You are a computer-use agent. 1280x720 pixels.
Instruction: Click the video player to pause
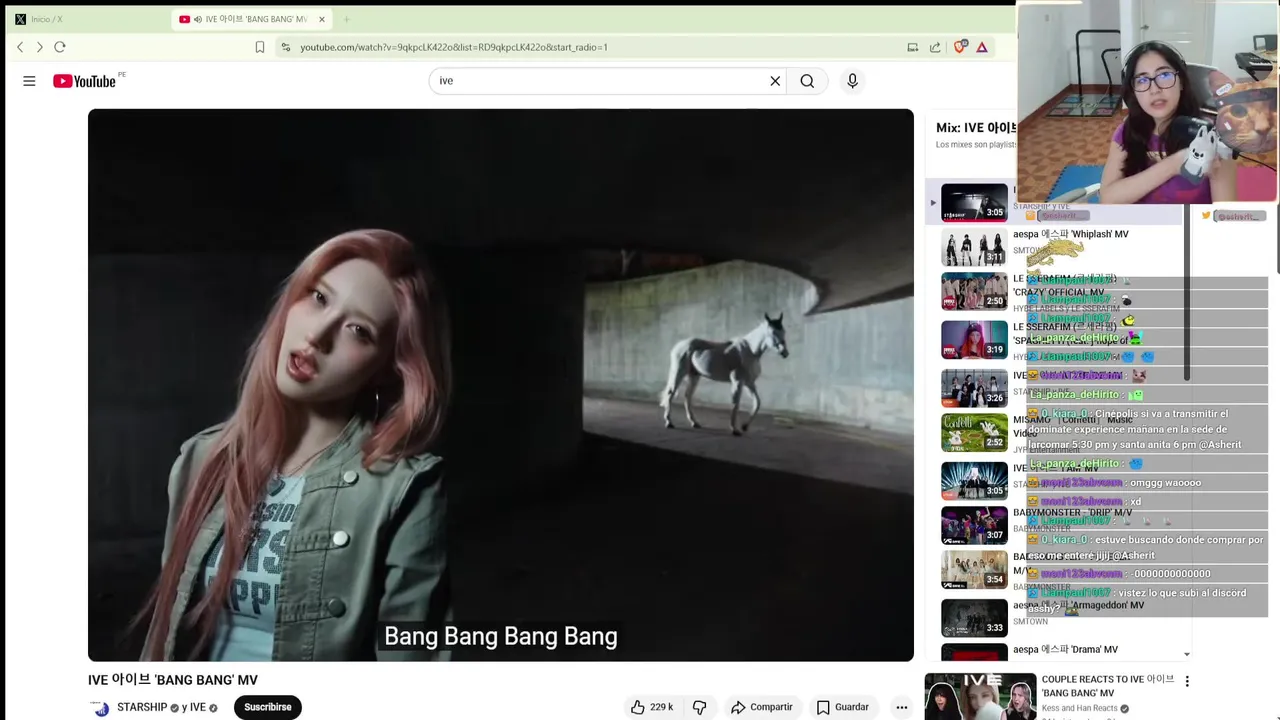point(501,385)
